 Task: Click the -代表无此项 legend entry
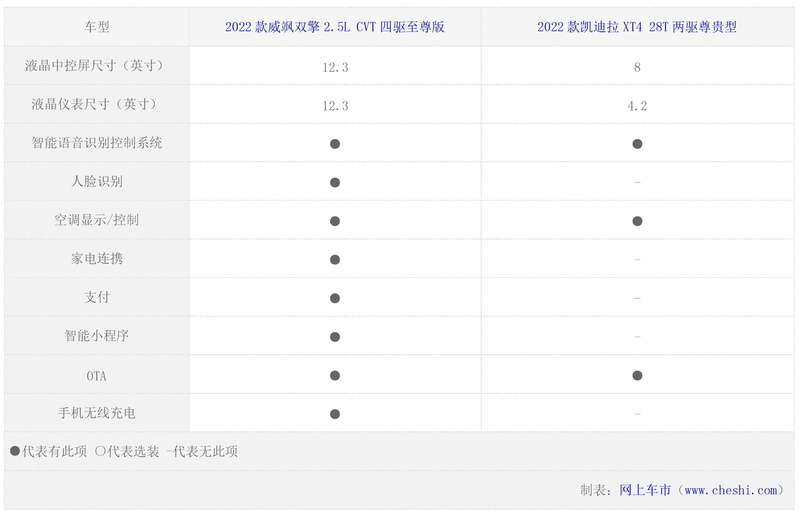point(202,451)
